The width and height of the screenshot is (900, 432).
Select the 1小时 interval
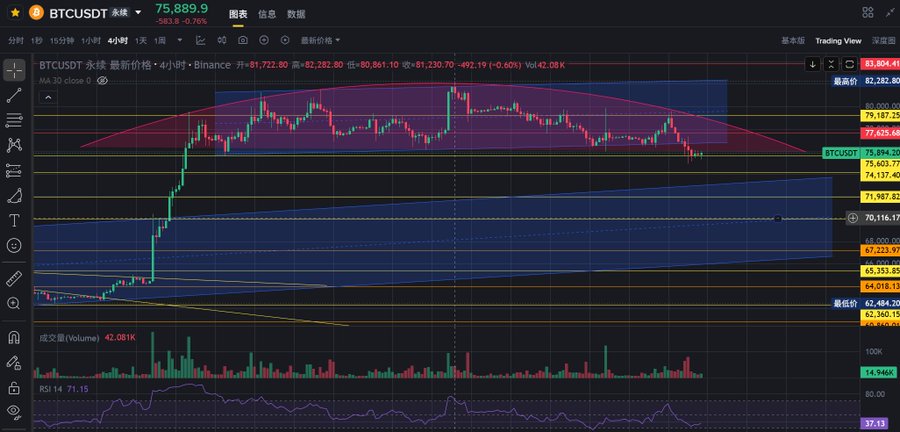coord(91,41)
